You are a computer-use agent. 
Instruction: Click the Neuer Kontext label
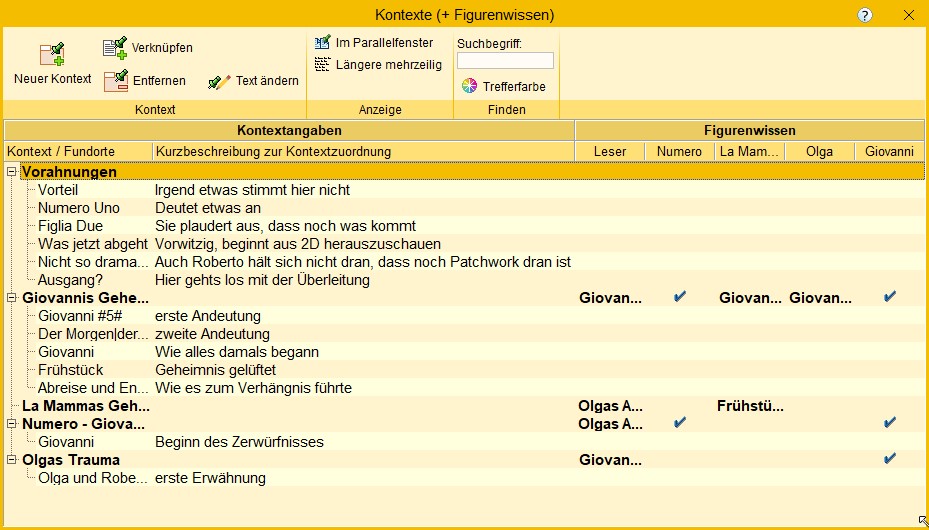[x=53, y=79]
